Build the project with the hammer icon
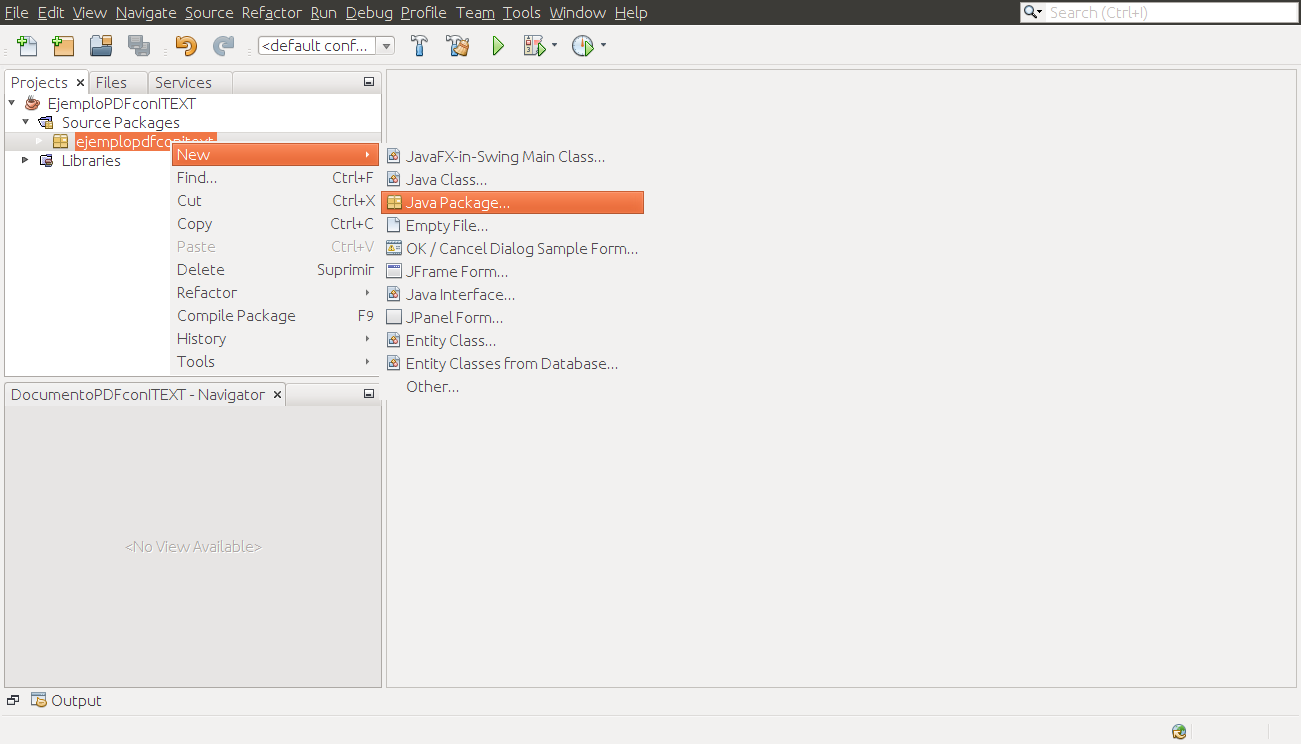The height and width of the screenshot is (744, 1301). [x=419, y=45]
